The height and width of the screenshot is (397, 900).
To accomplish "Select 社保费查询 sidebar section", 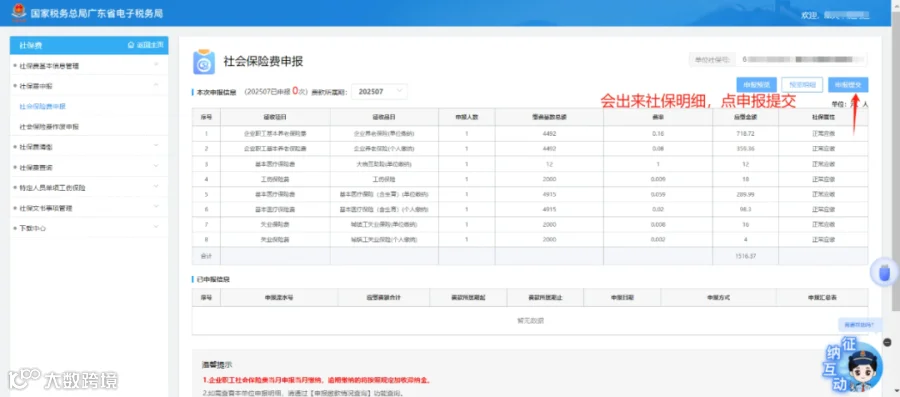I will click(36, 168).
